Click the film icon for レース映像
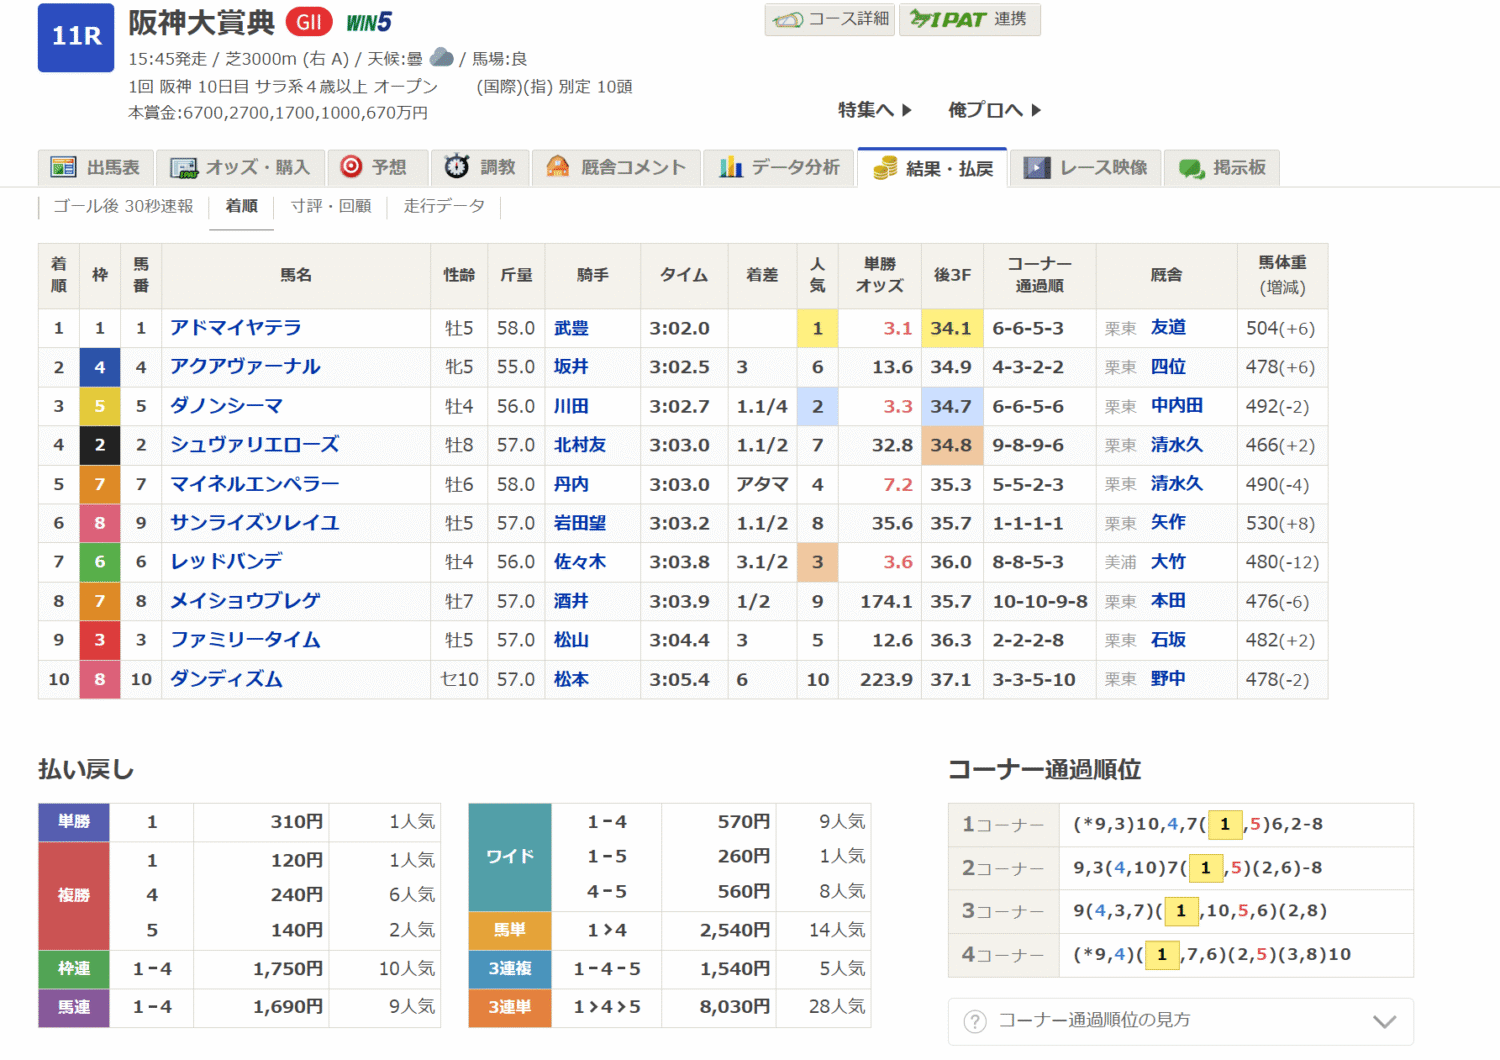 point(1037,167)
